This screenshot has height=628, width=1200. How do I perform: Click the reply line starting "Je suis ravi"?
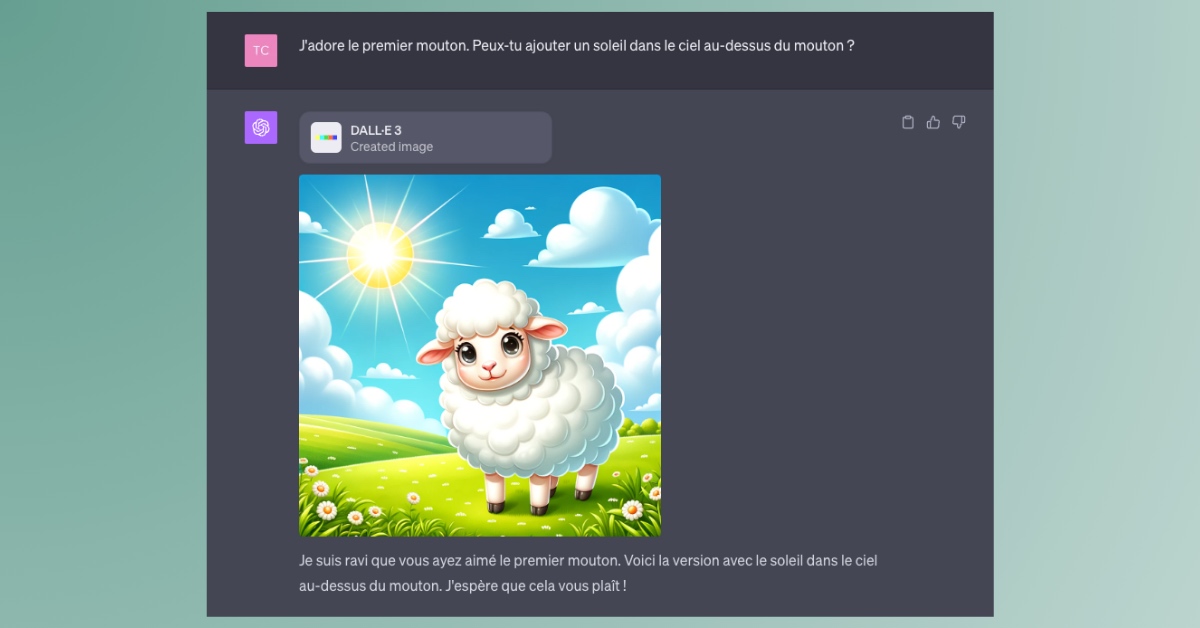(x=588, y=561)
